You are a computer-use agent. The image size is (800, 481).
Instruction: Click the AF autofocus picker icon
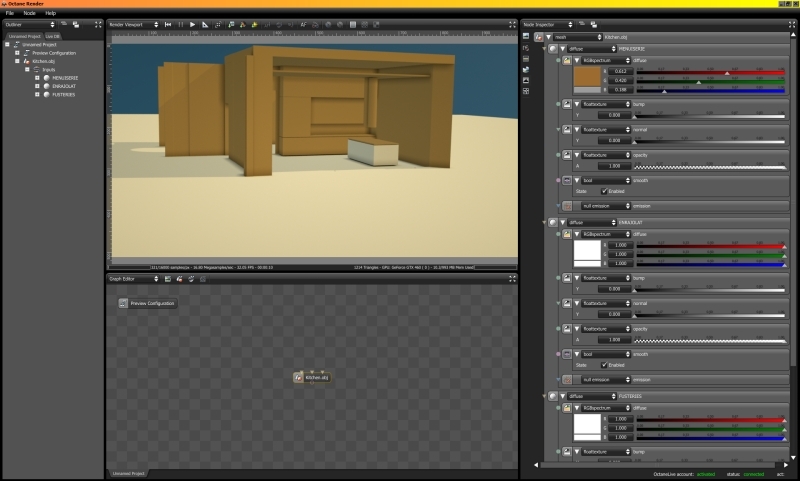(x=303, y=24)
